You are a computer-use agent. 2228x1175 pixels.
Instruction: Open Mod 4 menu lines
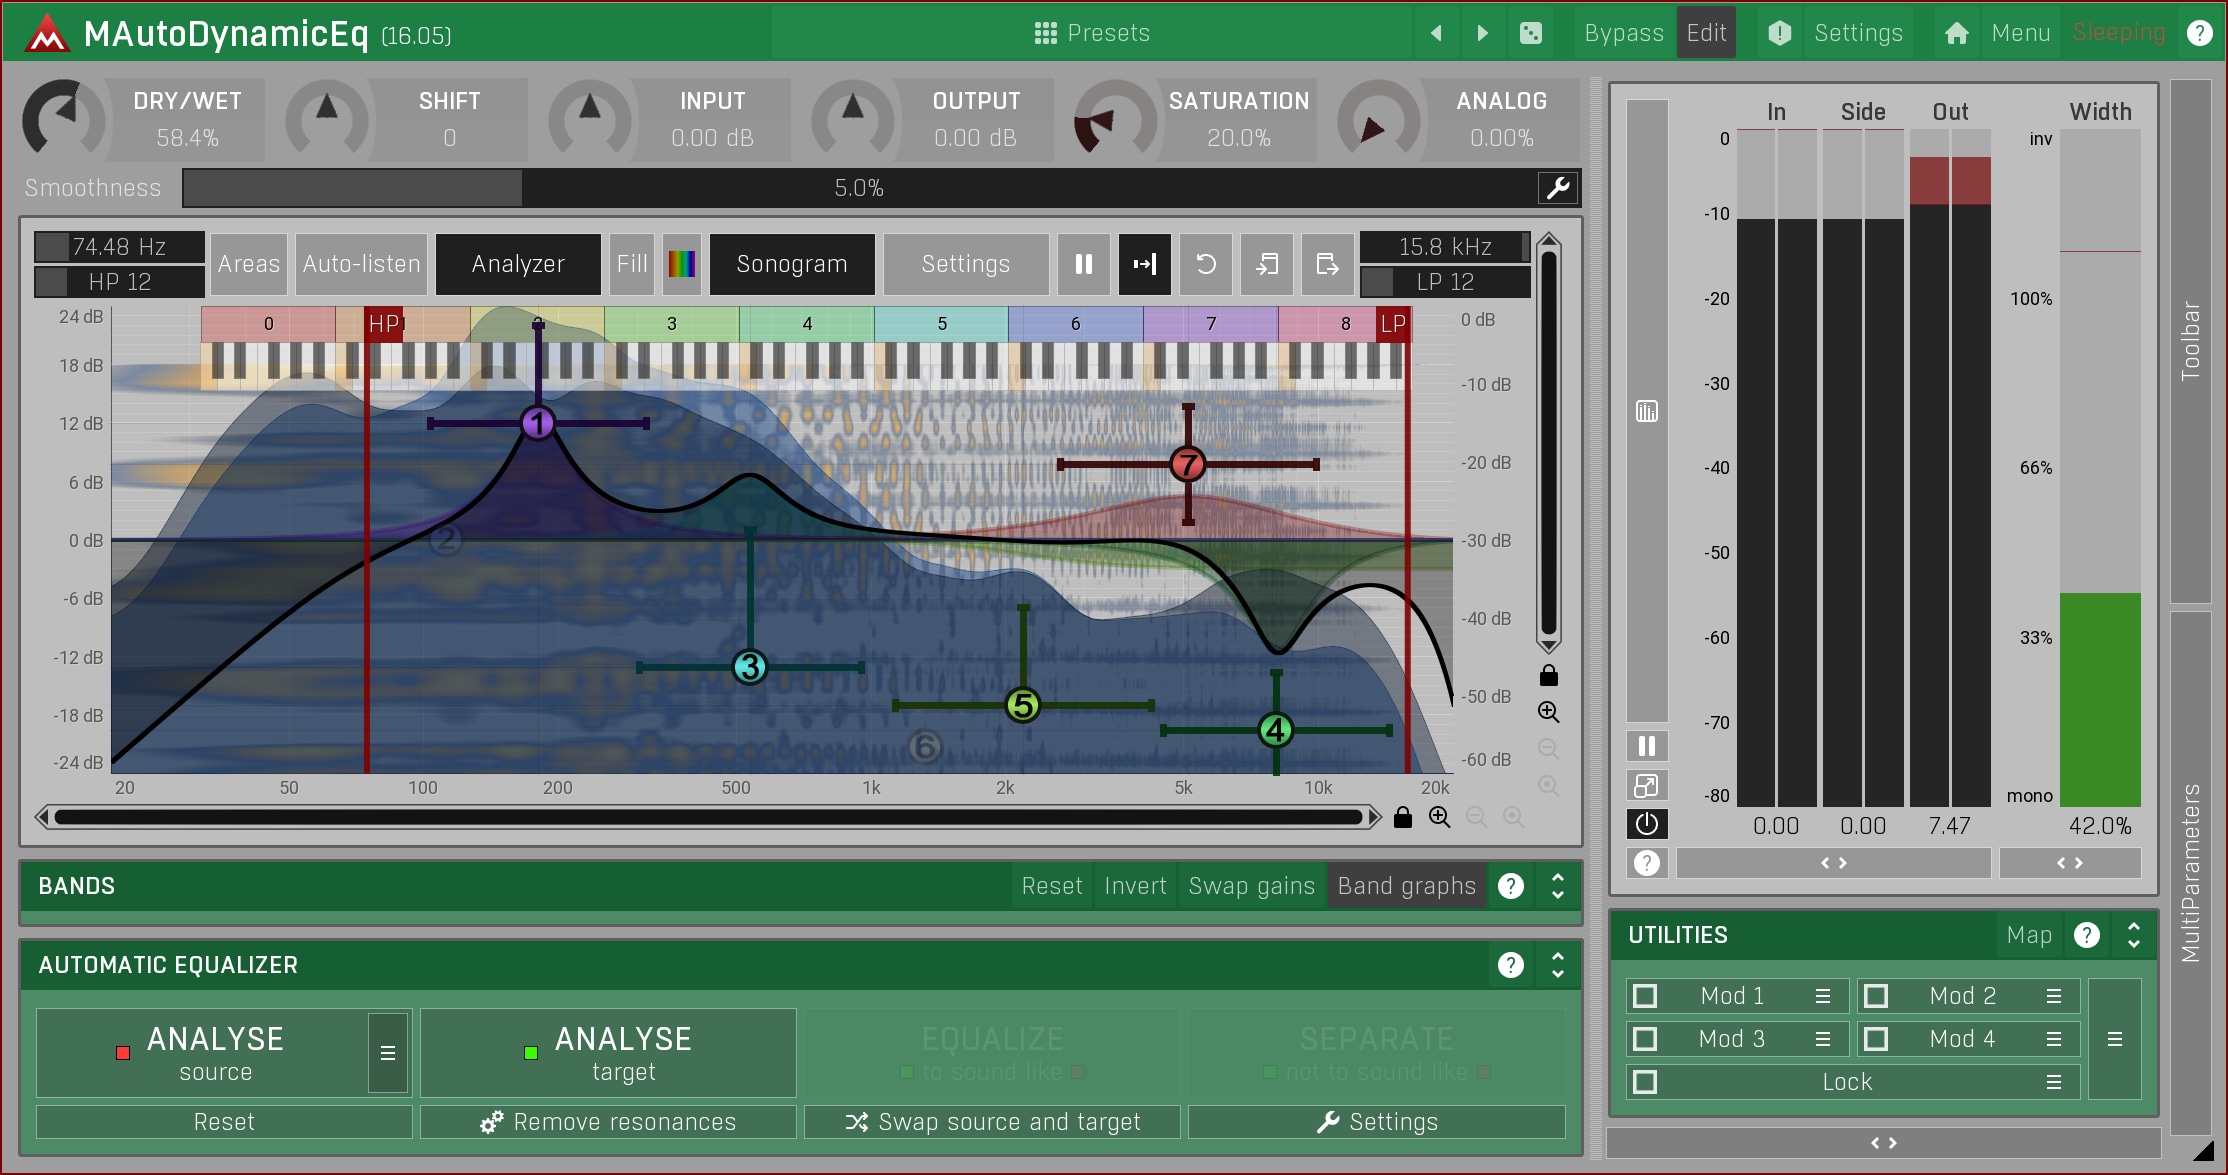(x=2054, y=1039)
